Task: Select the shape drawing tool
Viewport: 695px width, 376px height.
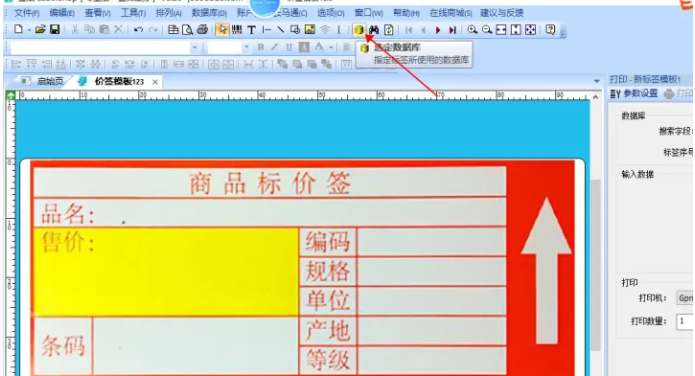Action: pyautogui.click(x=295, y=30)
